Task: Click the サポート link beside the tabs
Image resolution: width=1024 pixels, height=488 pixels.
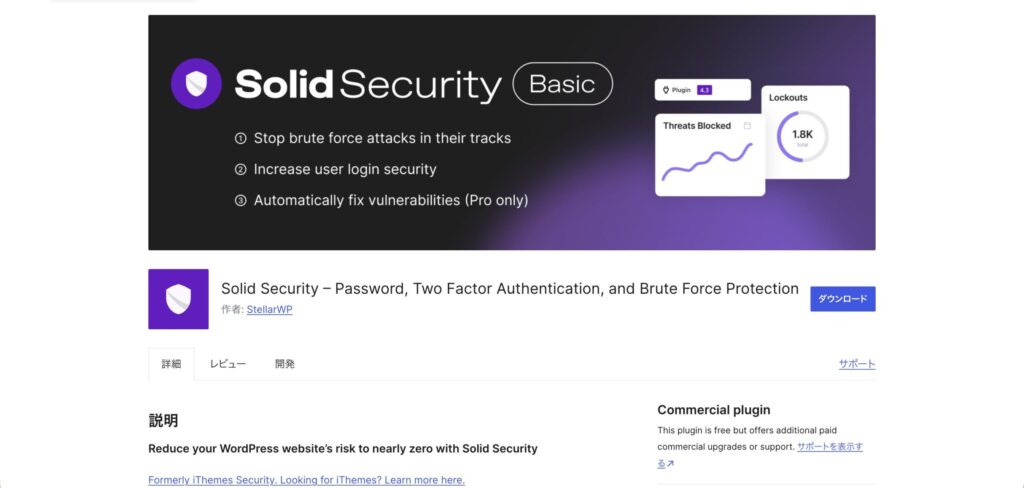Action: click(x=856, y=364)
